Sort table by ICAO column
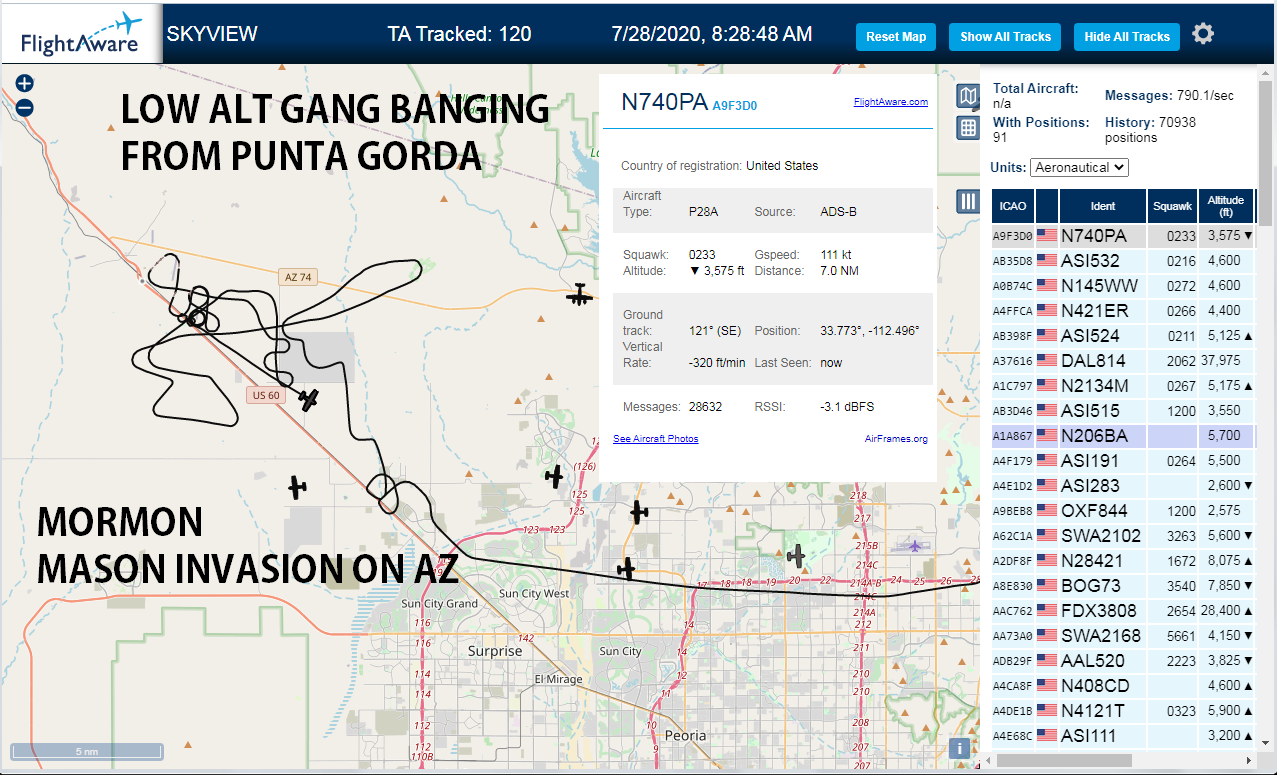This screenshot has height=775, width=1277. pos(1013,206)
